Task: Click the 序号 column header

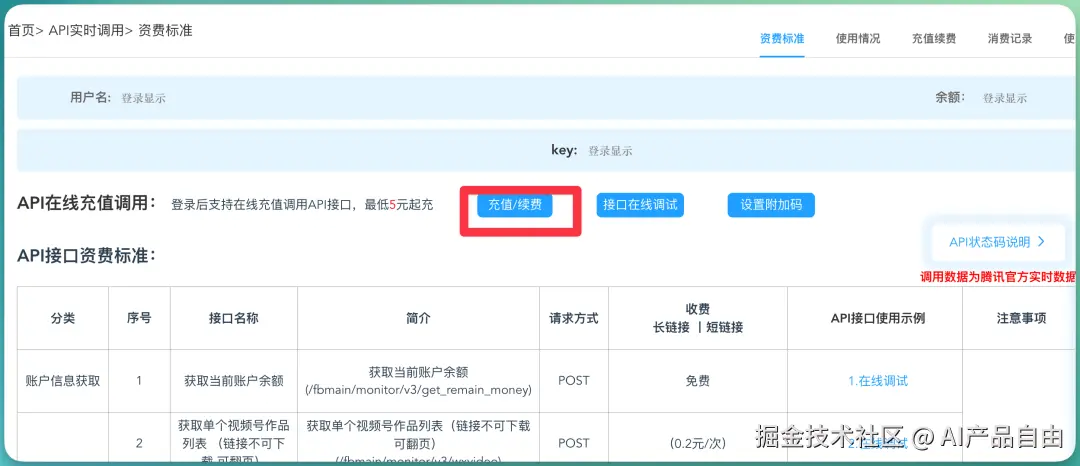Action: click(x=139, y=318)
